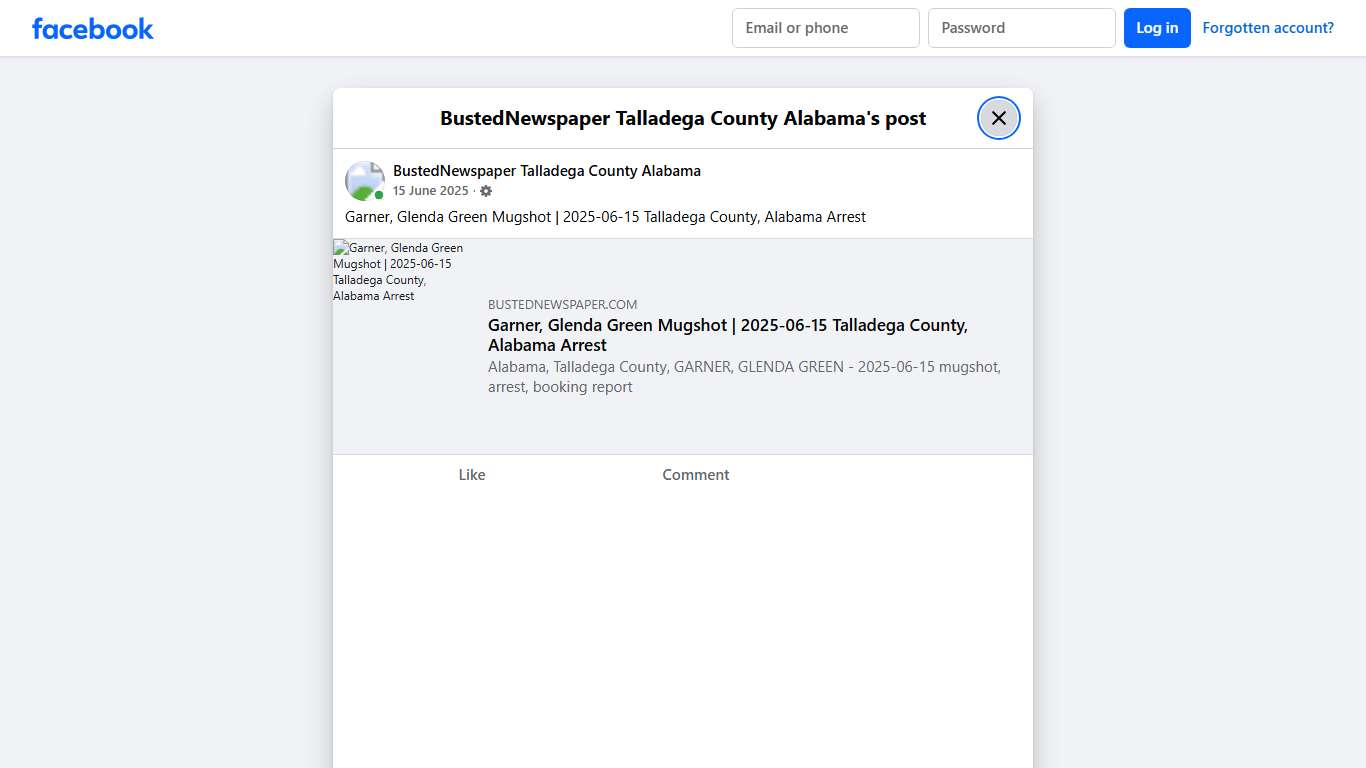This screenshot has height=768, width=1366.
Task: Click the Password input field
Action: point(1021,28)
